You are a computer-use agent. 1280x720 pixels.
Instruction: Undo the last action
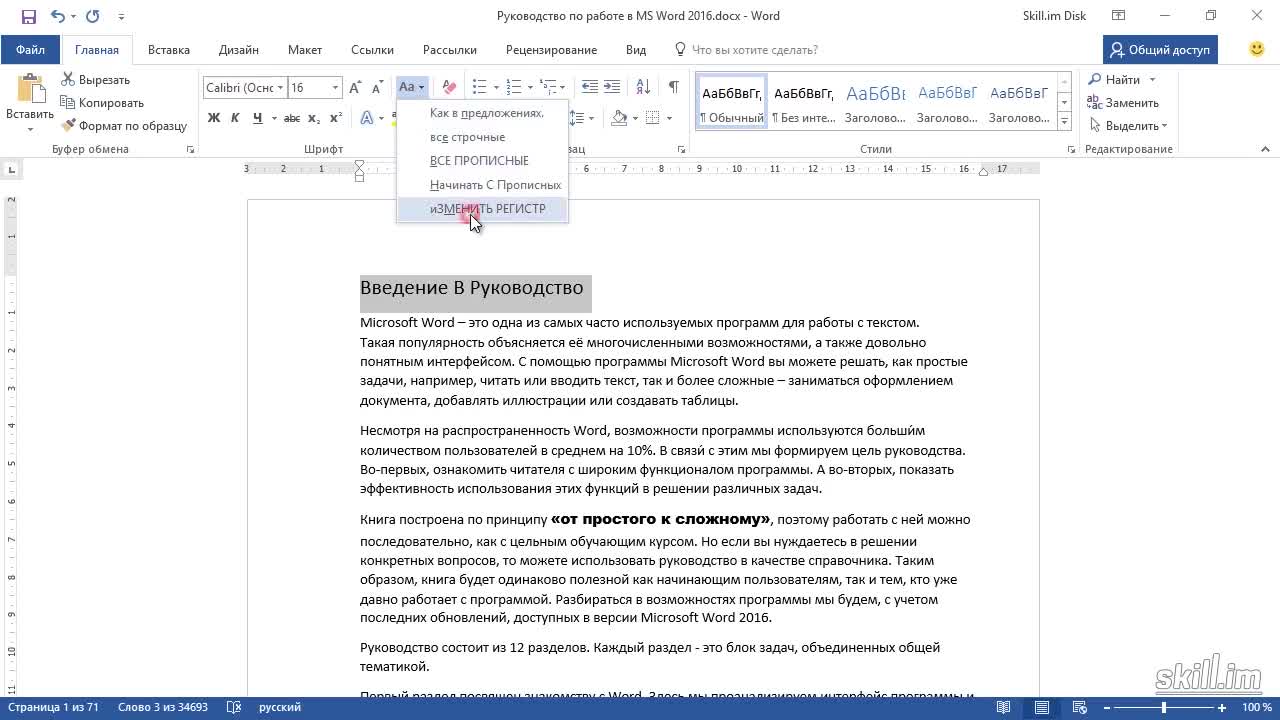pos(57,16)
